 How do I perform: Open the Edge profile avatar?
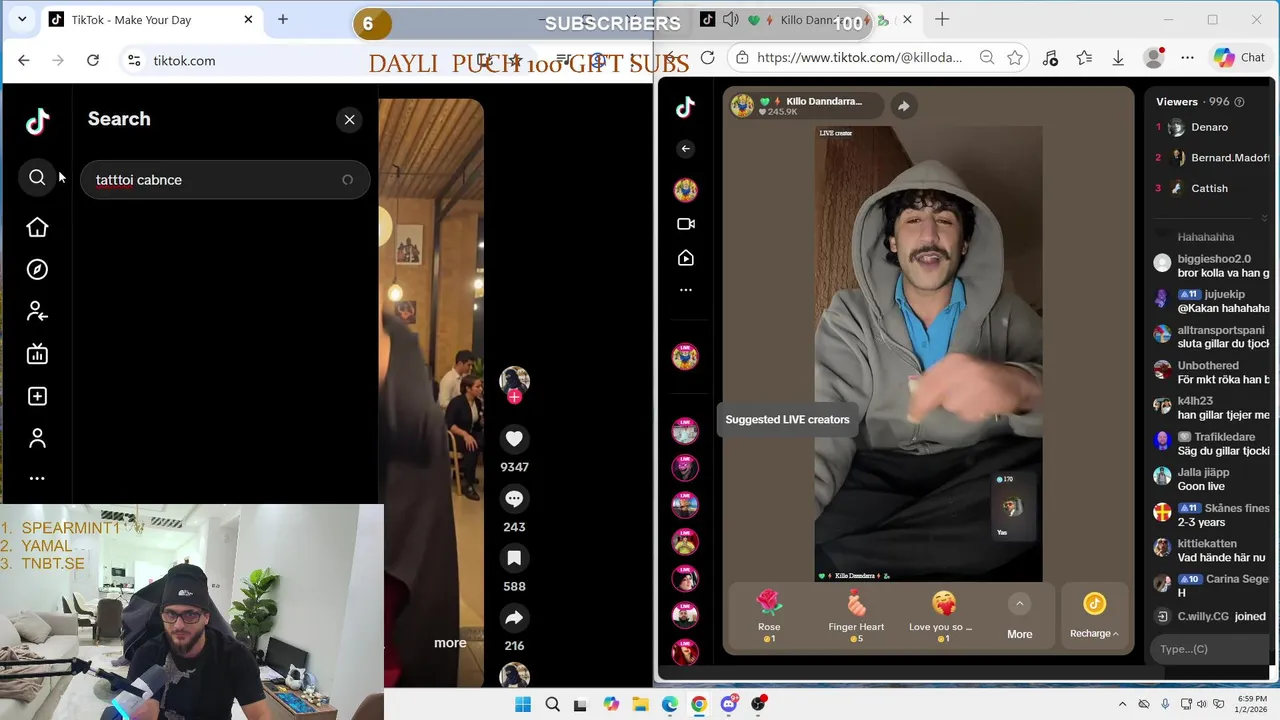1154,58
